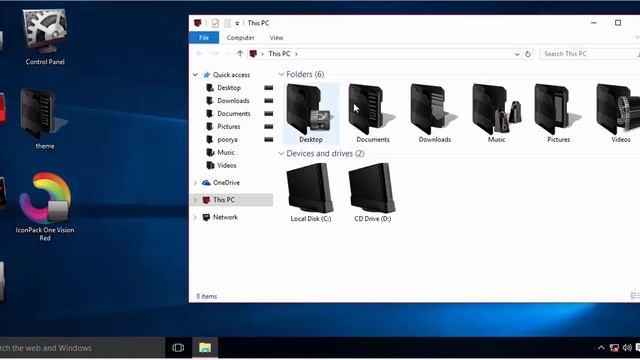The height and width of the screenshot is (360, 640).
Task: Minimize the This PC window
Action: coord(593,23)
